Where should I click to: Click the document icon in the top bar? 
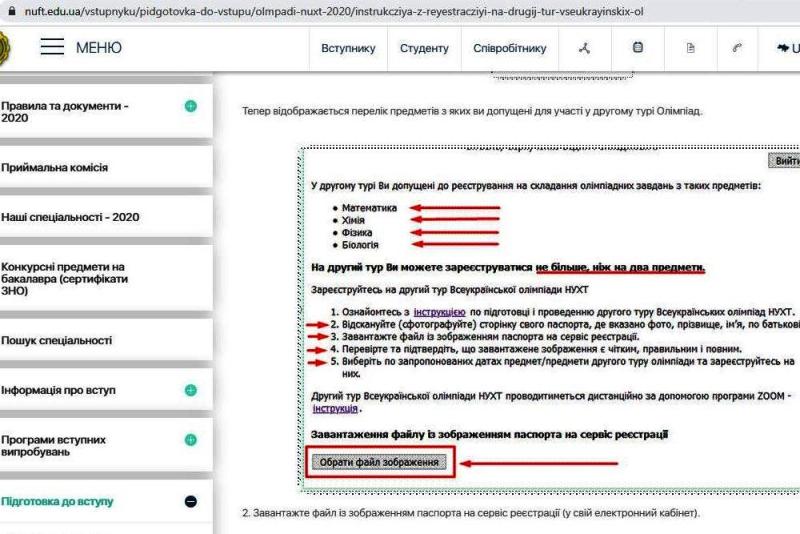tap(690, 48)
